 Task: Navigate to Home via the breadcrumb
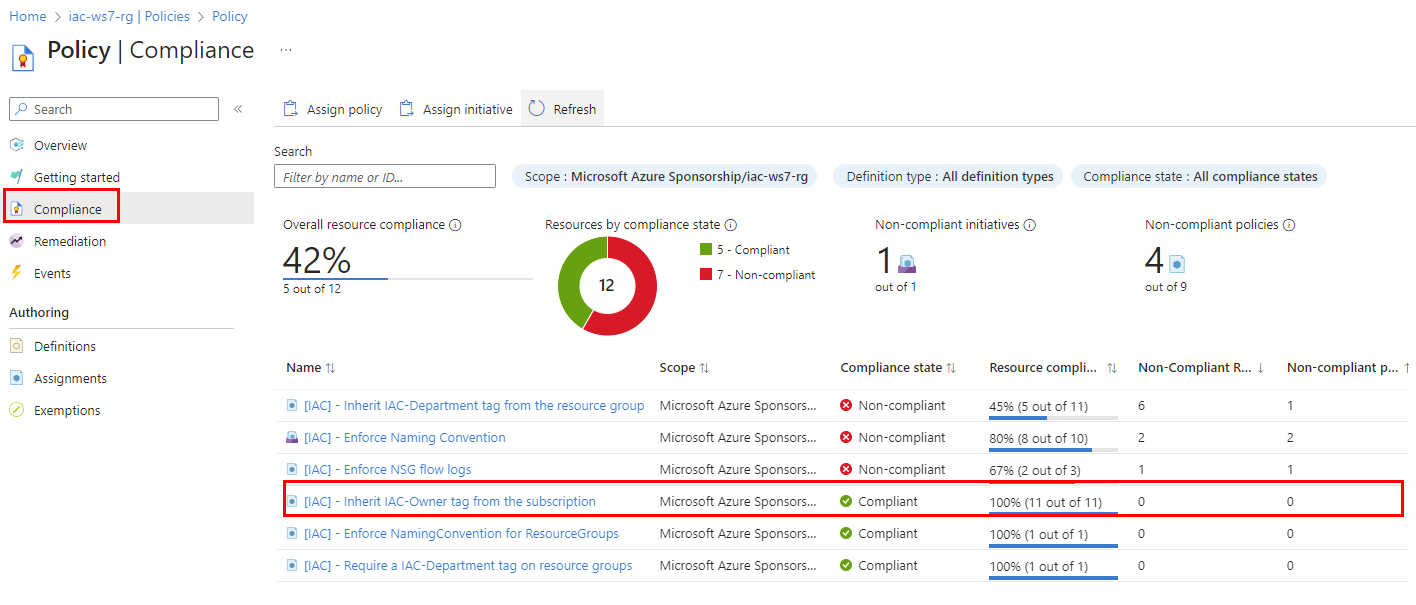pos(27,16)
